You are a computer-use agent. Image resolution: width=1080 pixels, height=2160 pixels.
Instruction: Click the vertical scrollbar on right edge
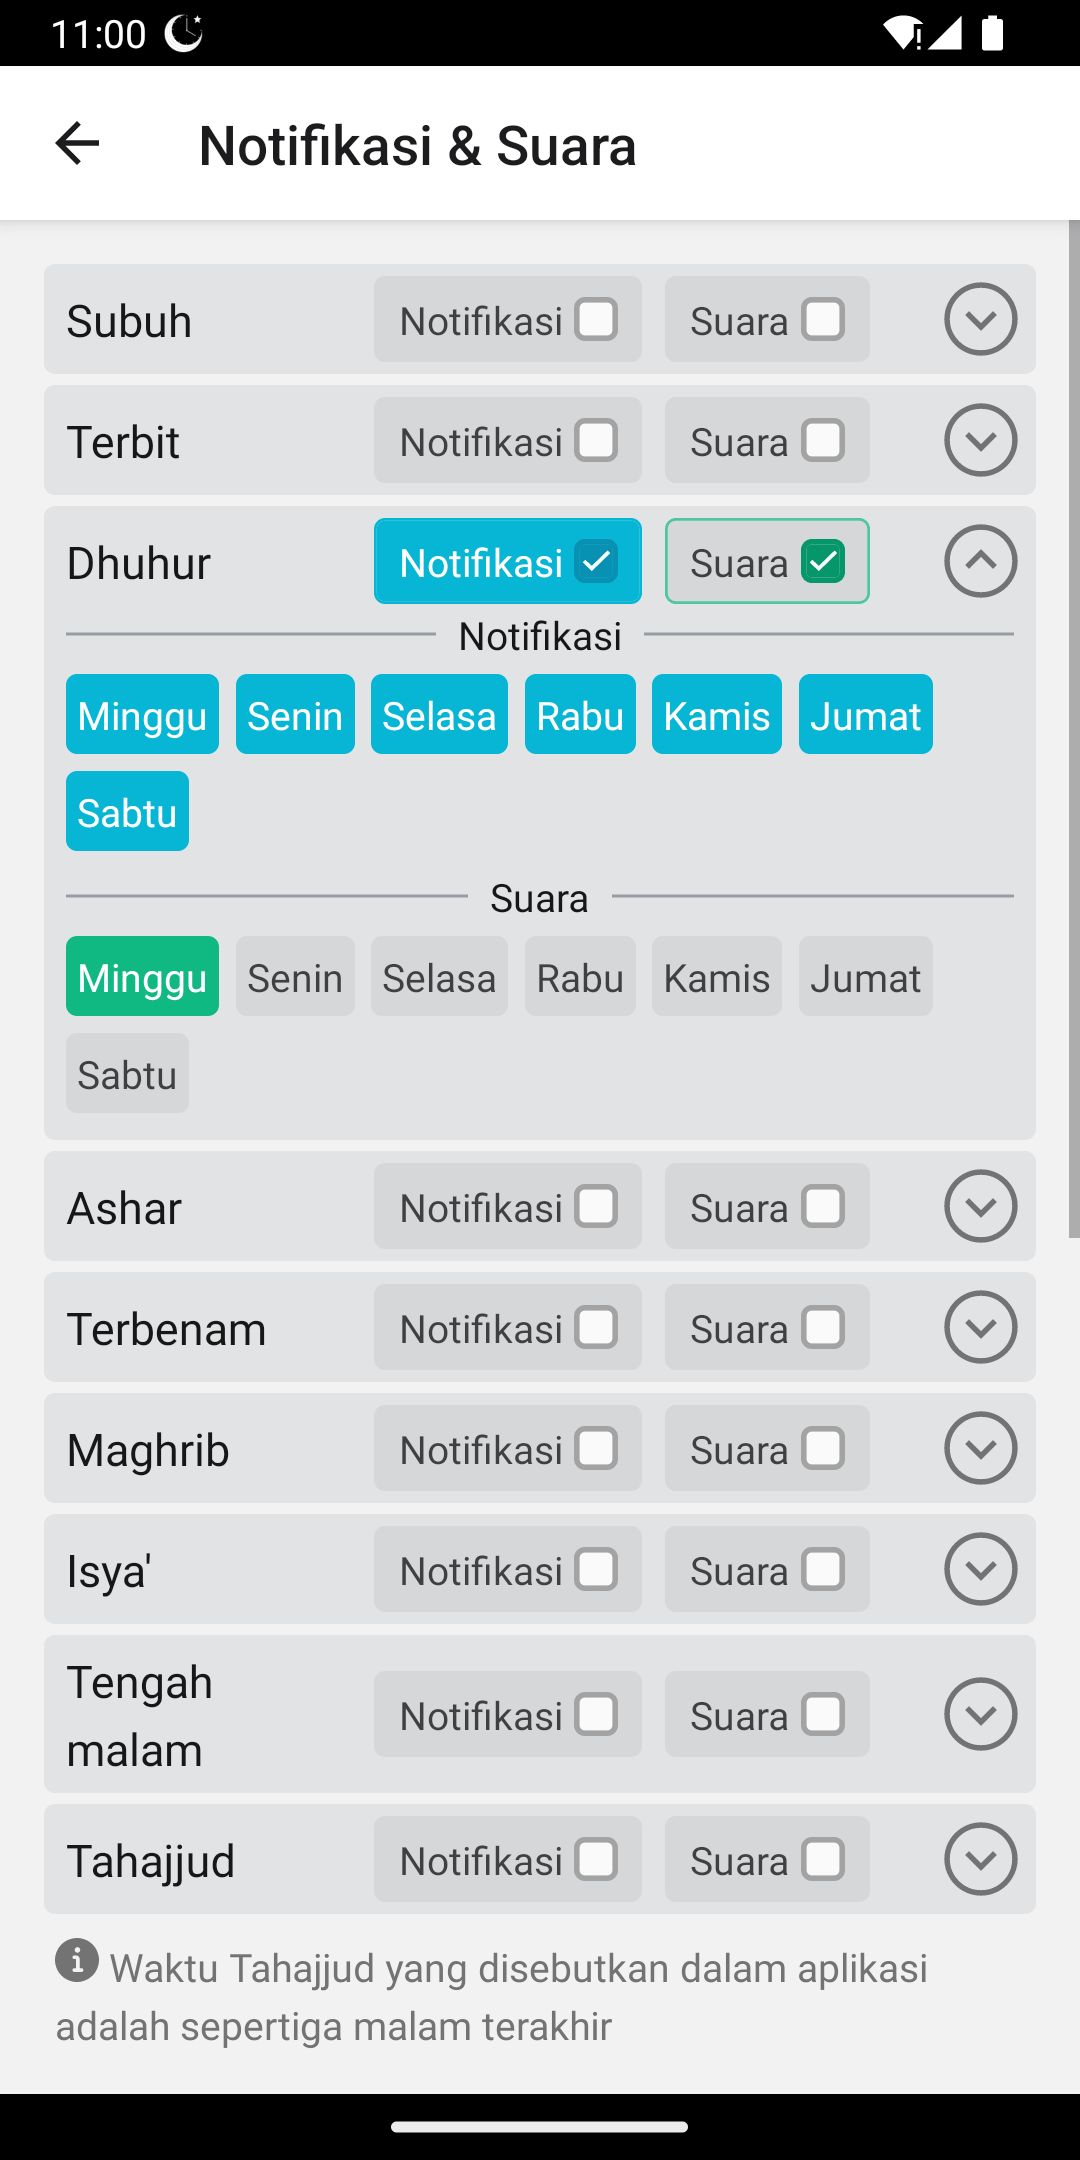pyautogui.click(x=1074, y=730)
